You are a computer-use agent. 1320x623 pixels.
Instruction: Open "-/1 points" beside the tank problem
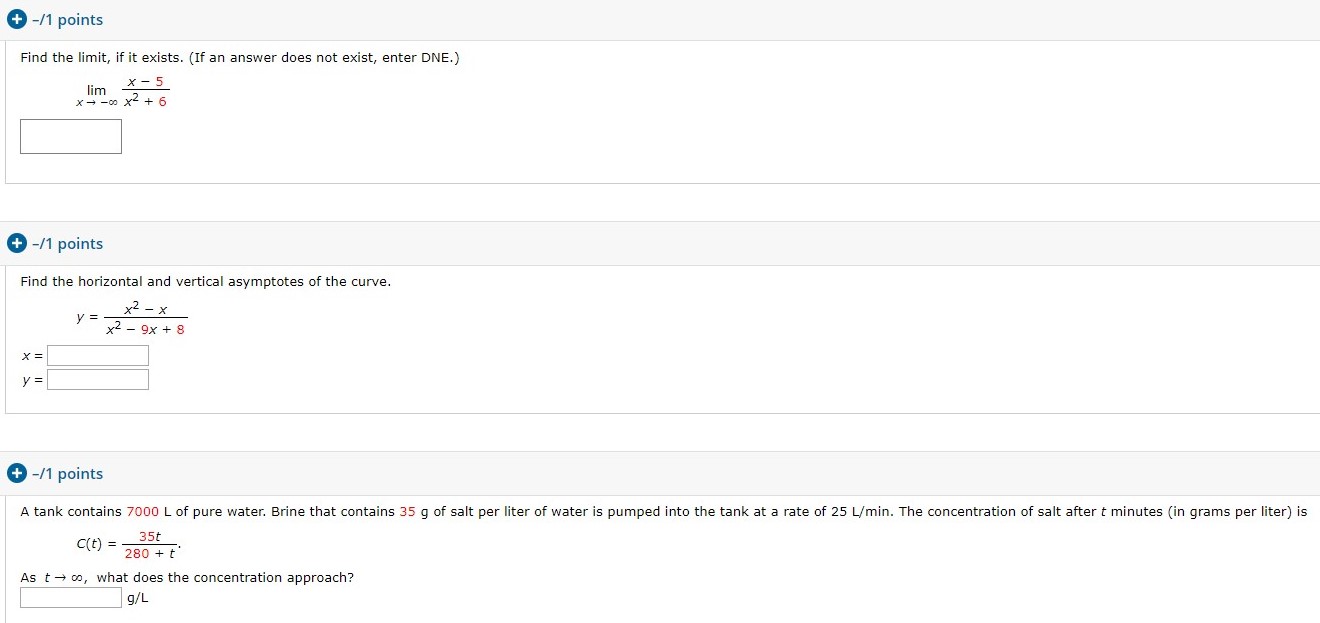click(66, 473)
